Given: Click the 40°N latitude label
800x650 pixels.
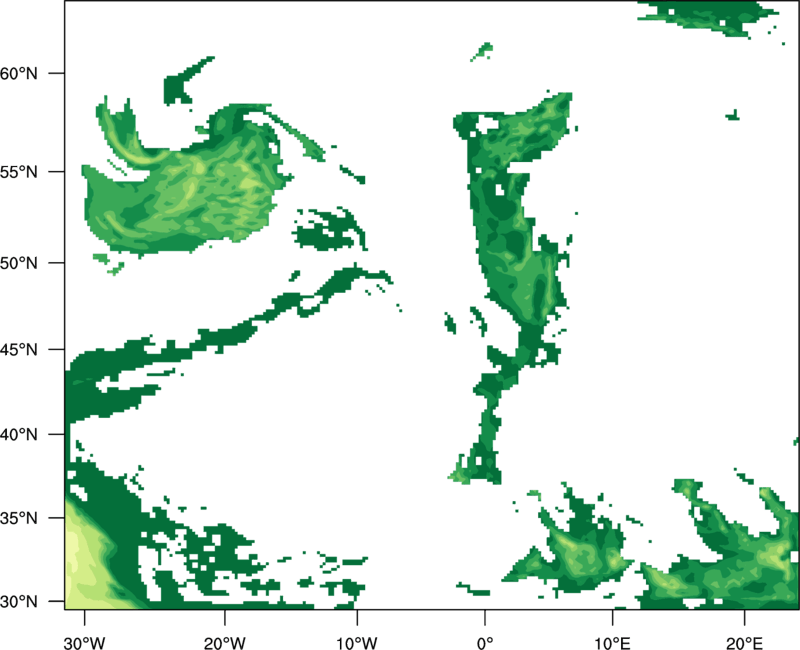Looking at the screenshot, I should (x=18, y=434).
